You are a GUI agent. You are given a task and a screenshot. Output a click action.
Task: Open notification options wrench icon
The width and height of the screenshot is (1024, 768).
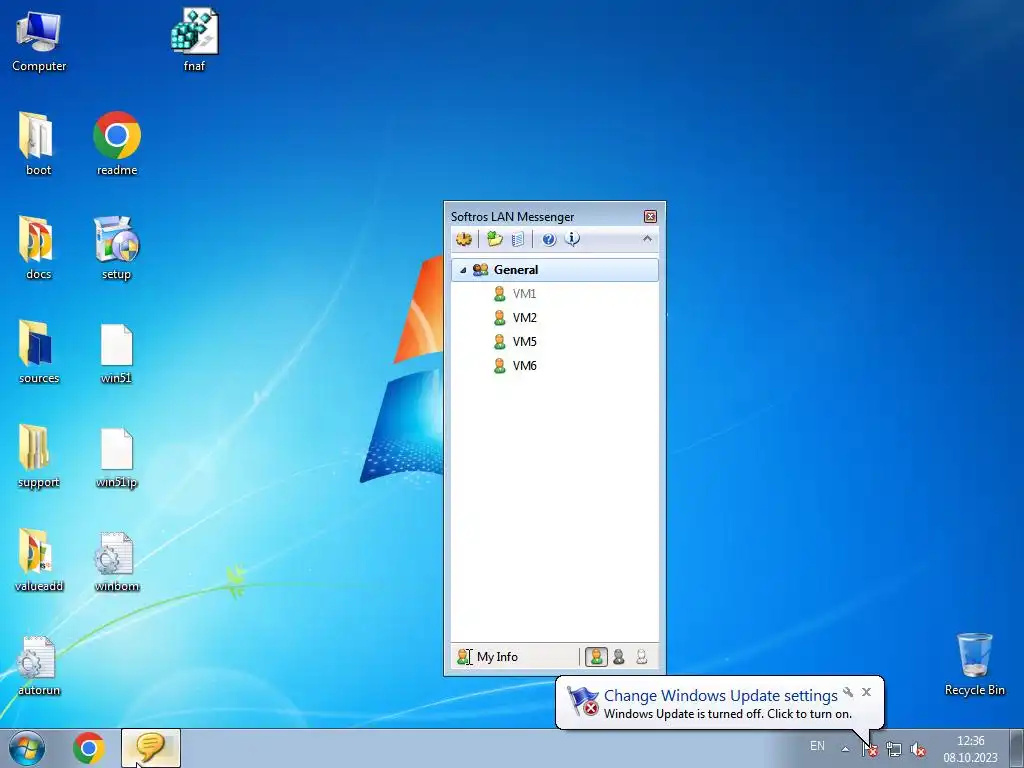coord(848,692)
